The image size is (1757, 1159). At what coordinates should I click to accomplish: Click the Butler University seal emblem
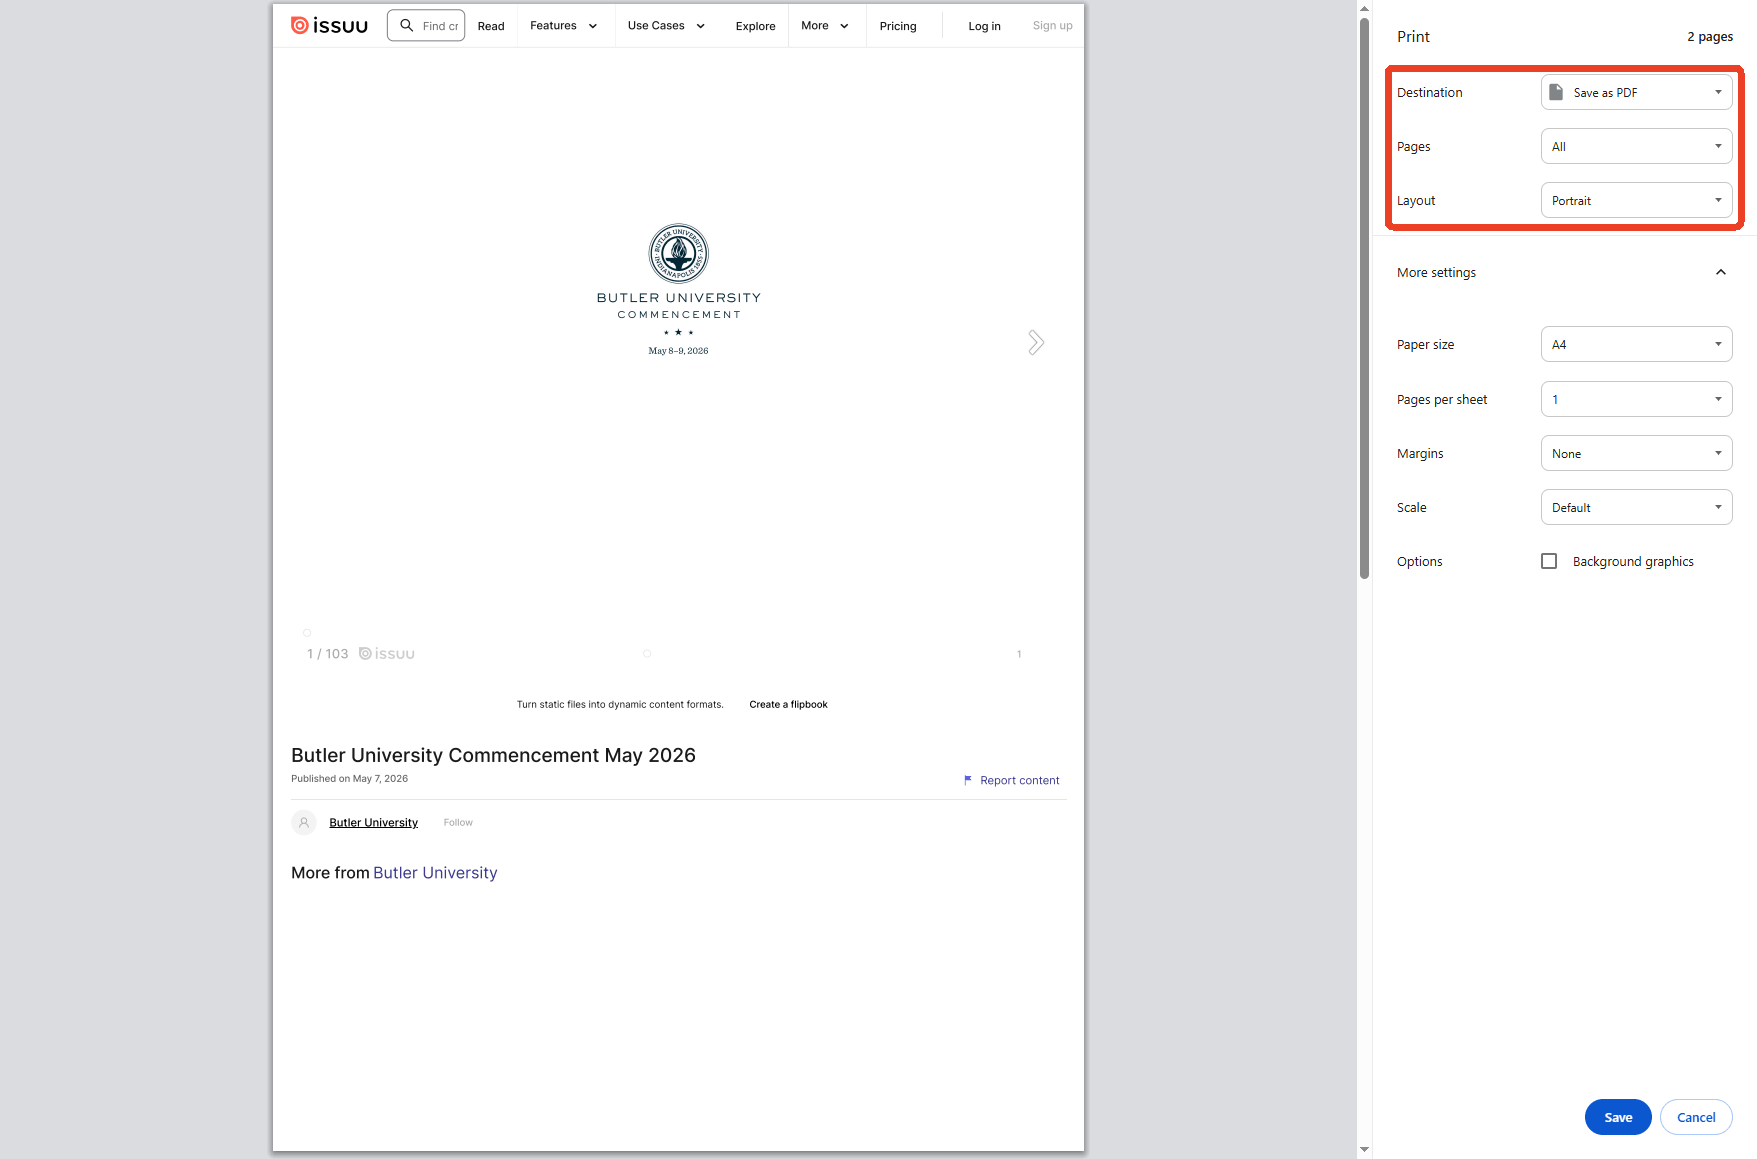coord(679,253)
